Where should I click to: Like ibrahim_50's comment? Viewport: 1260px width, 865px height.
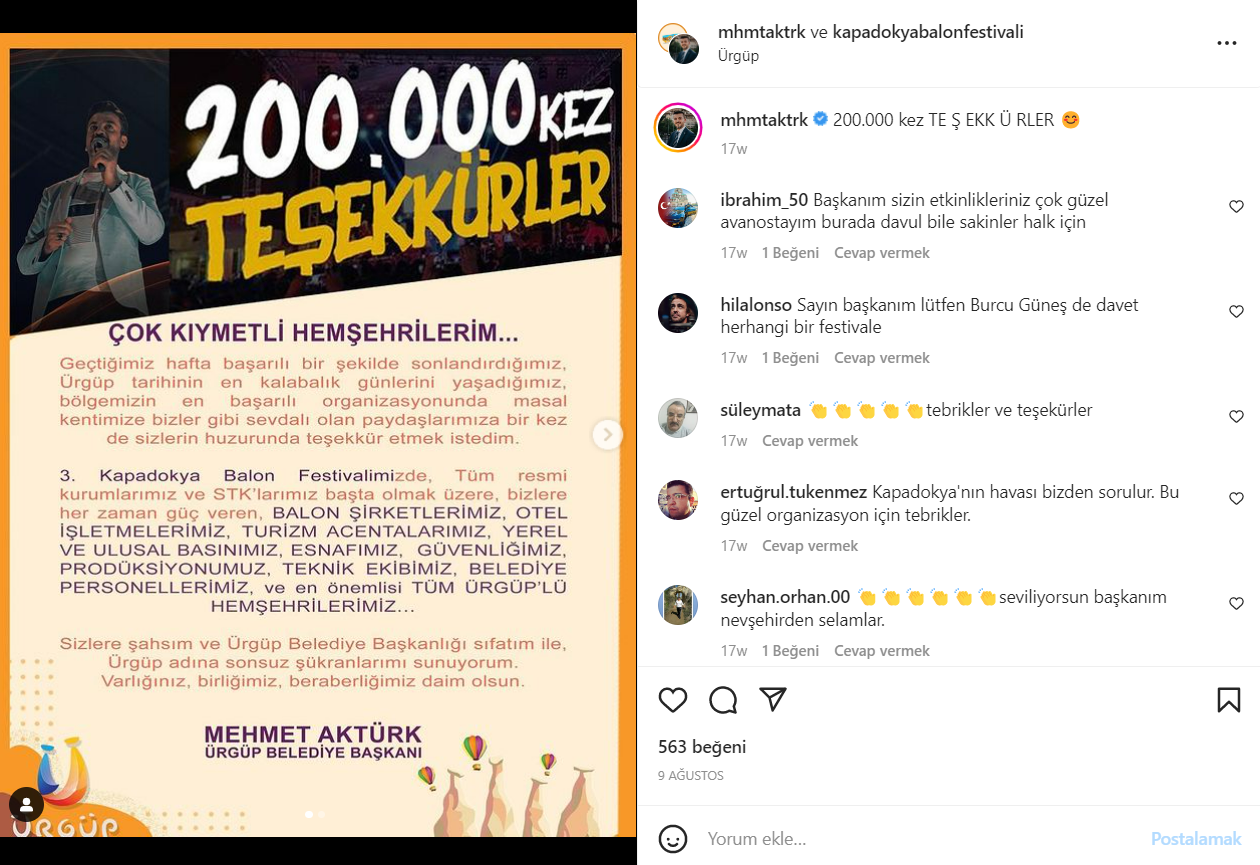pyautogui.click(x=1236, y=207)
